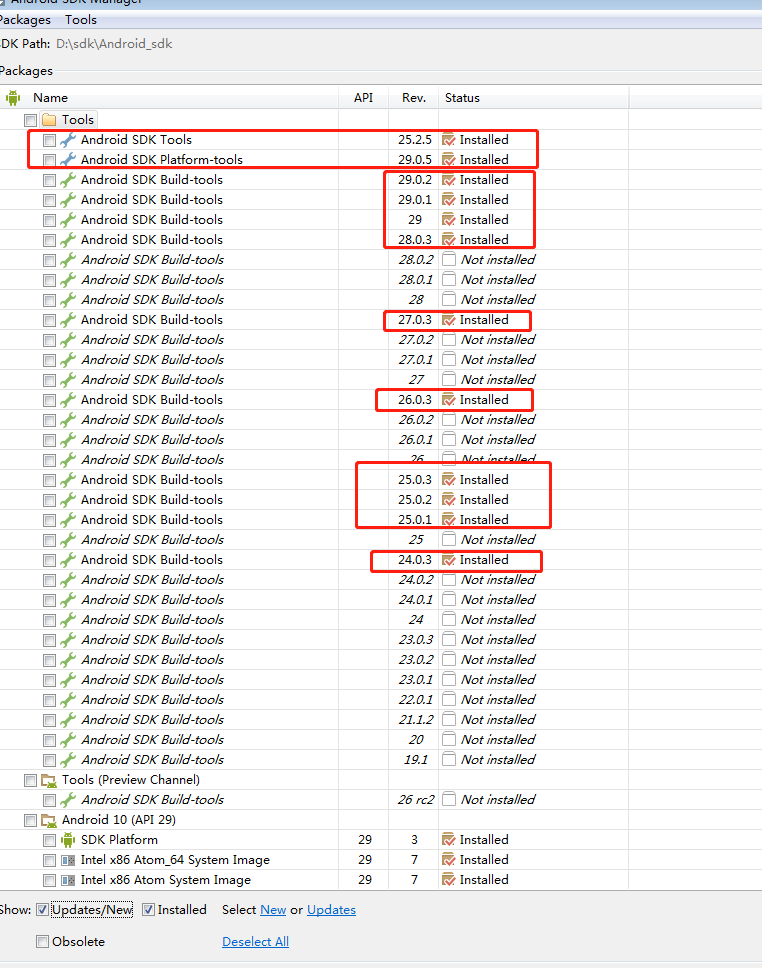Click the wrench icon on Build-tools 26 rc2 row

68,800
